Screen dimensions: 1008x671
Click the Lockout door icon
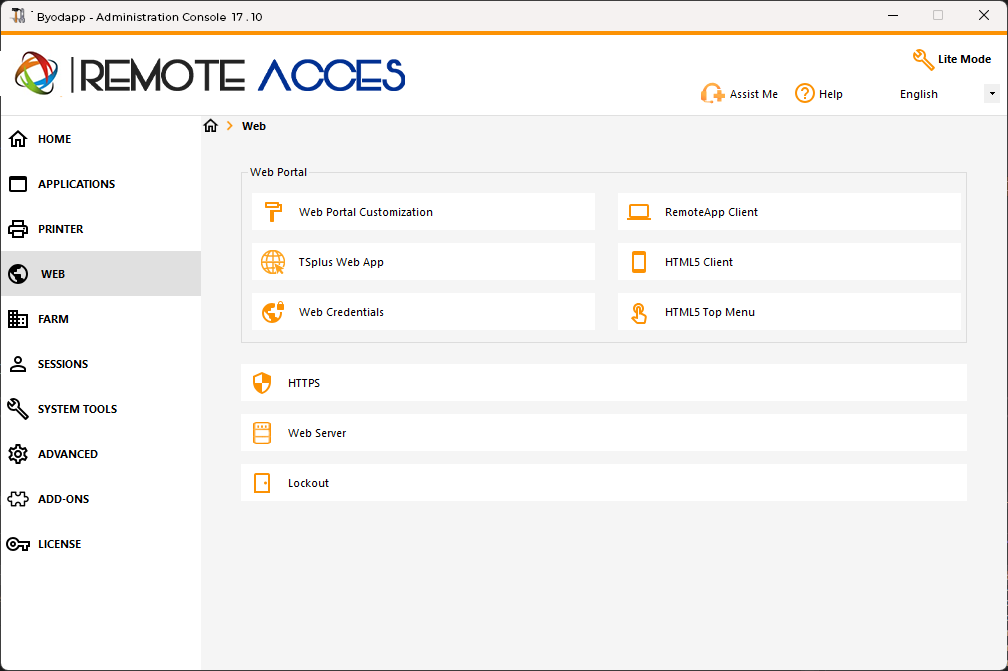pyautogui.click(x=262, y=483)
